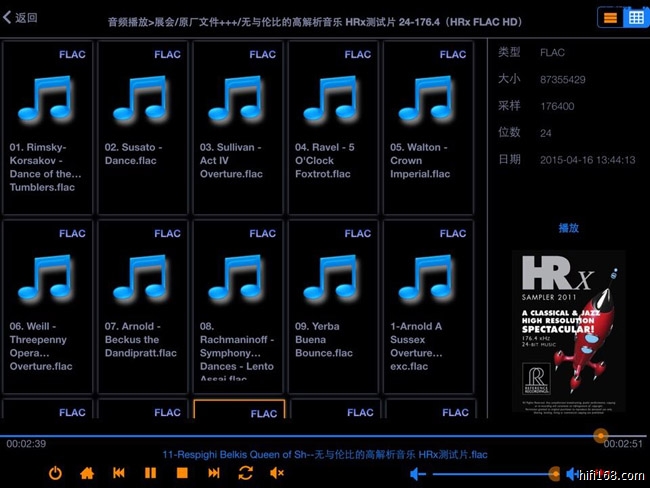Stop the audio playback
650x488 pixels.
tap(182, 473)
